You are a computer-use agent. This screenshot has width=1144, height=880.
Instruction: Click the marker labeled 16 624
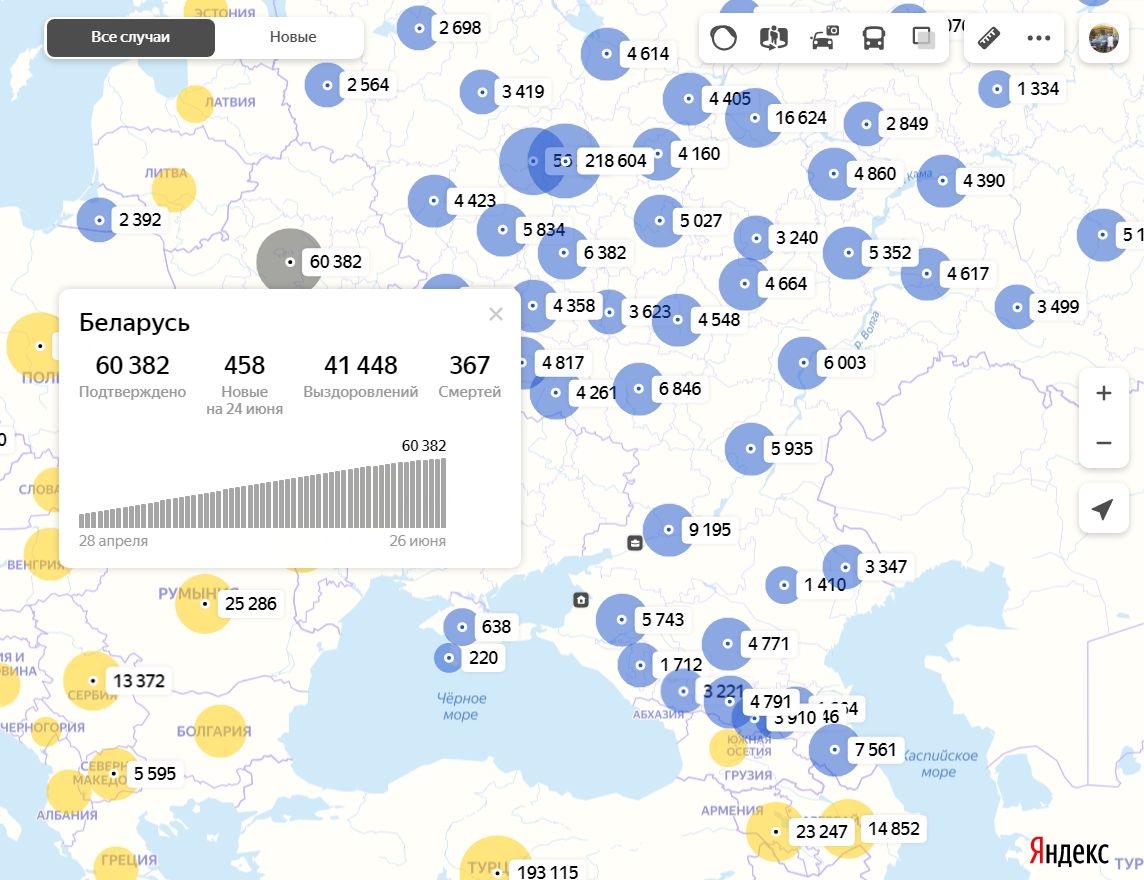point(754,118)
